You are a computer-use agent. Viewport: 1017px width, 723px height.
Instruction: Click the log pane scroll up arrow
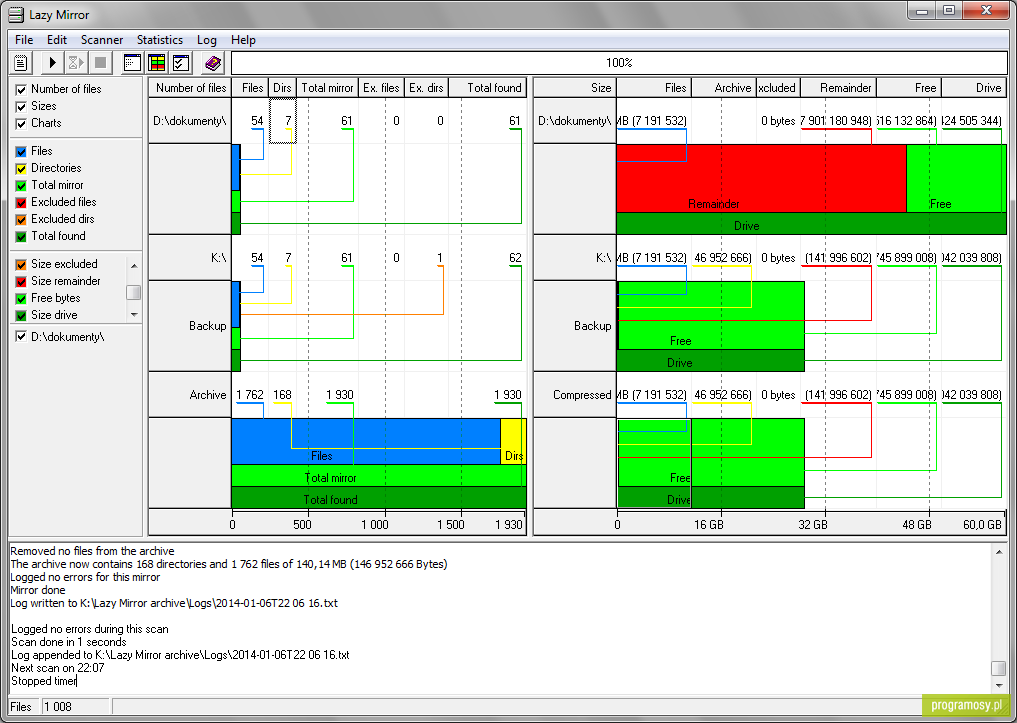point(999,552)
